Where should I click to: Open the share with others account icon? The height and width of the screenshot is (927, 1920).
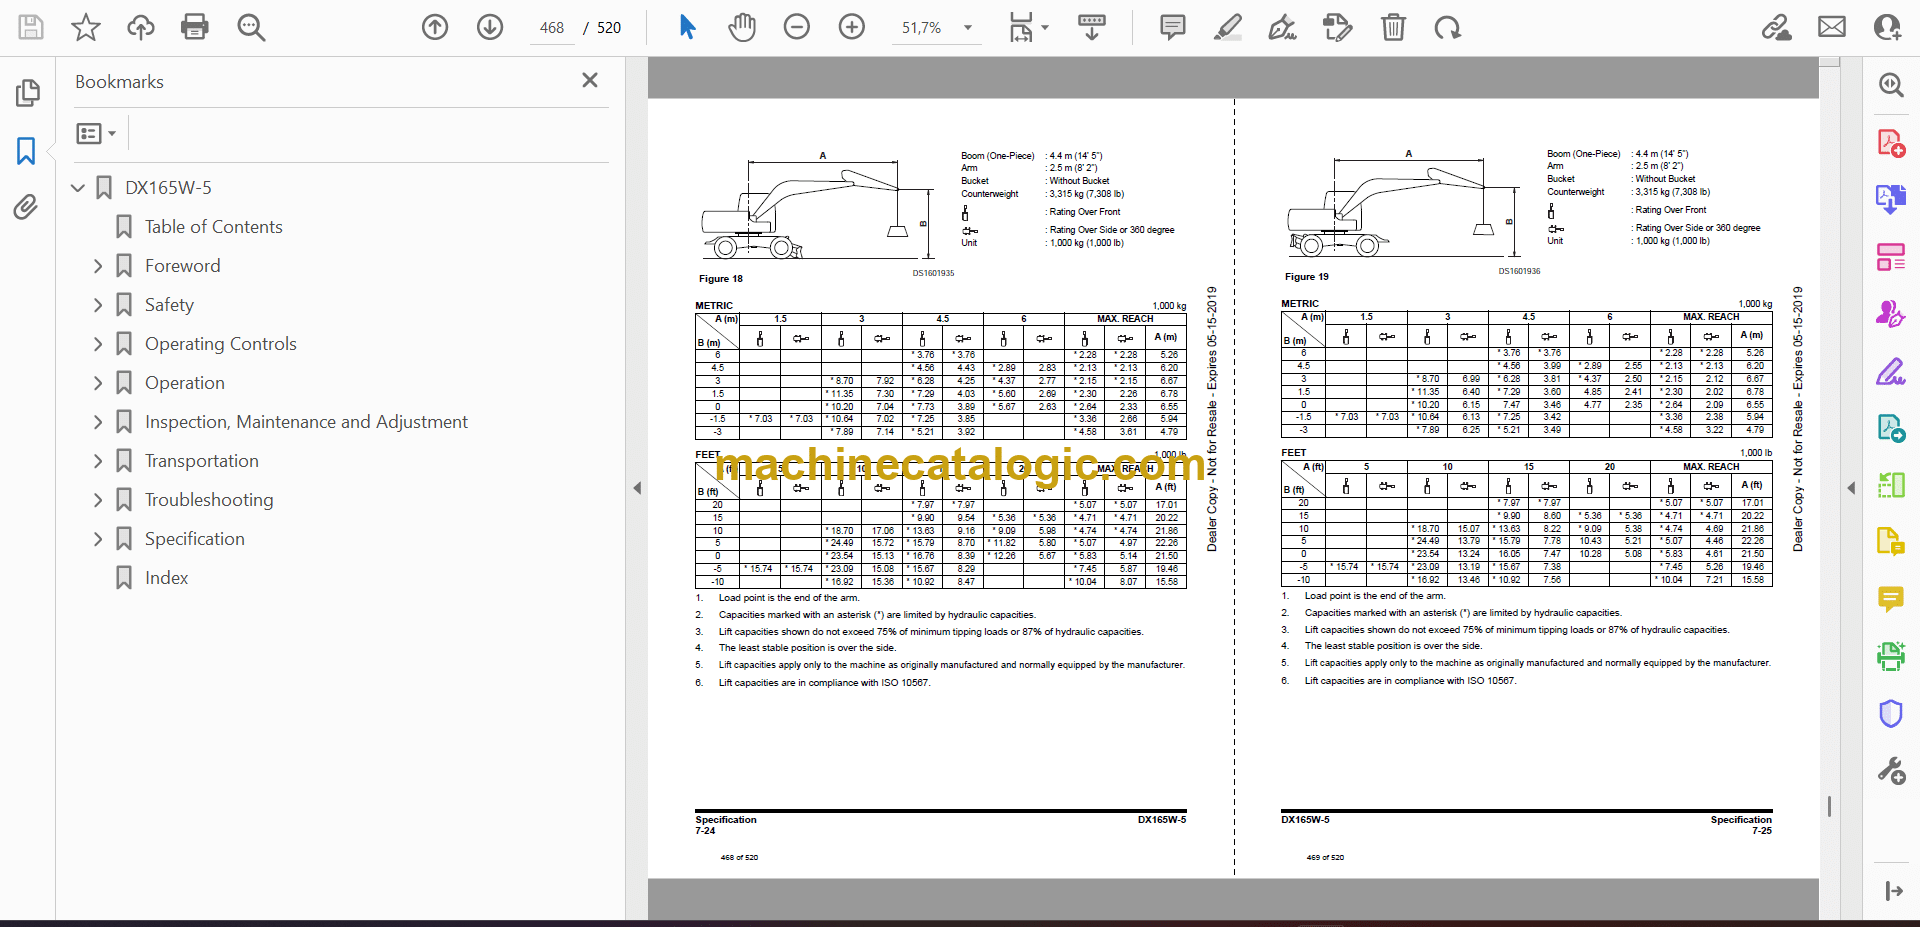pos(1887,27)
